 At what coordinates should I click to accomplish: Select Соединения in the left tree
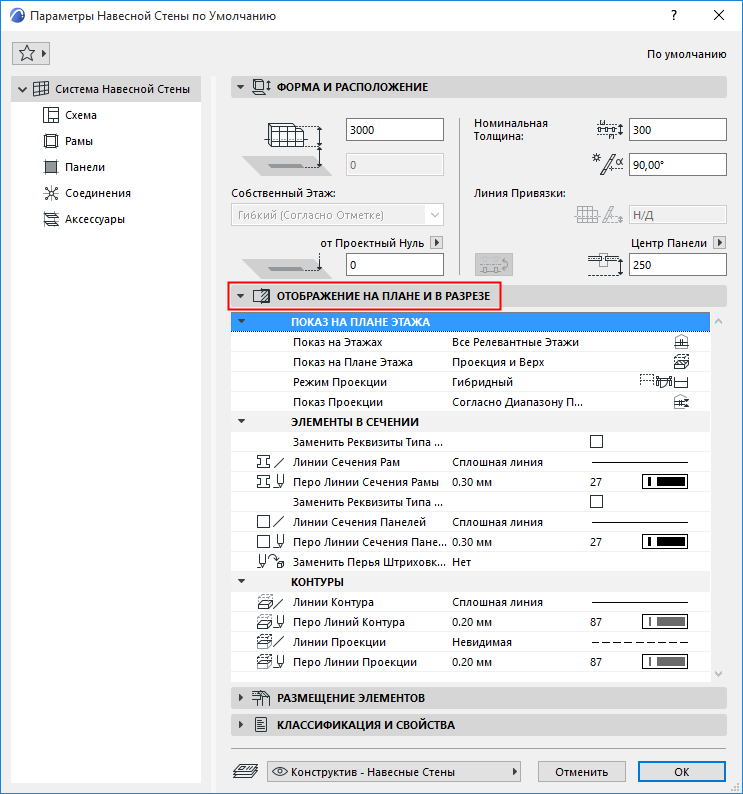[98, 193]
